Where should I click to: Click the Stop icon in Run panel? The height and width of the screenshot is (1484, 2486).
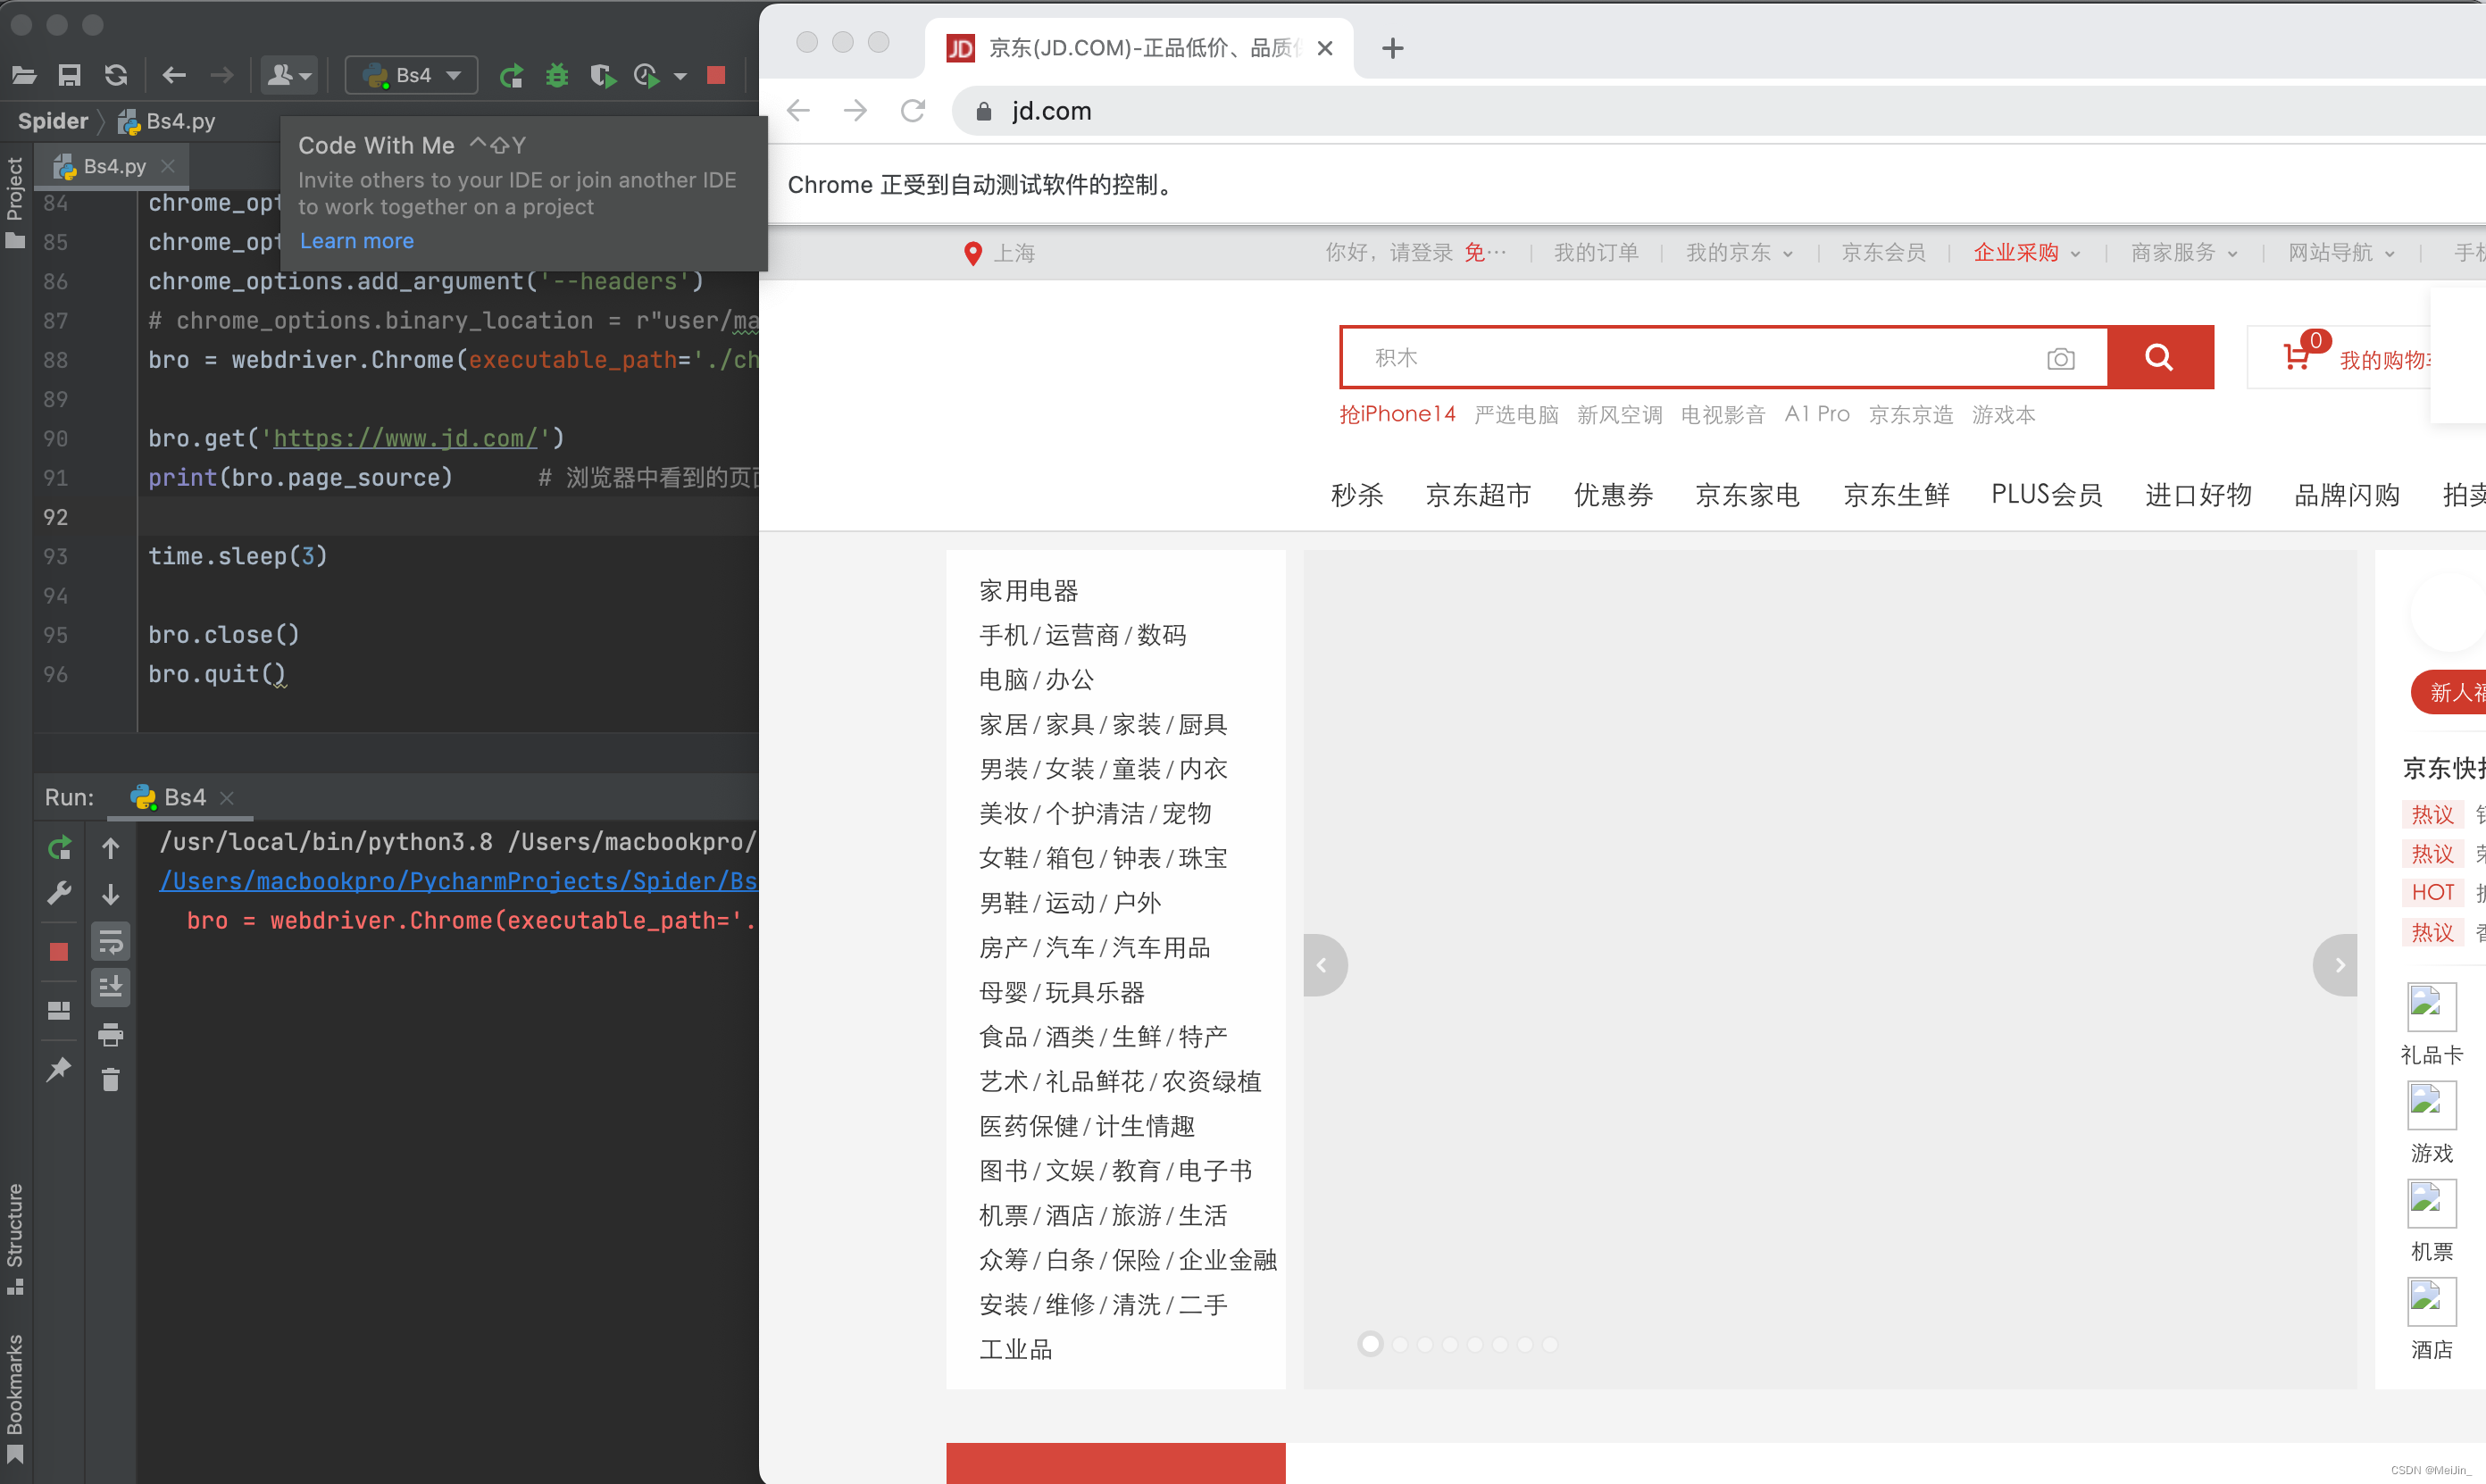pyautogui.click(x=59, y=951)
